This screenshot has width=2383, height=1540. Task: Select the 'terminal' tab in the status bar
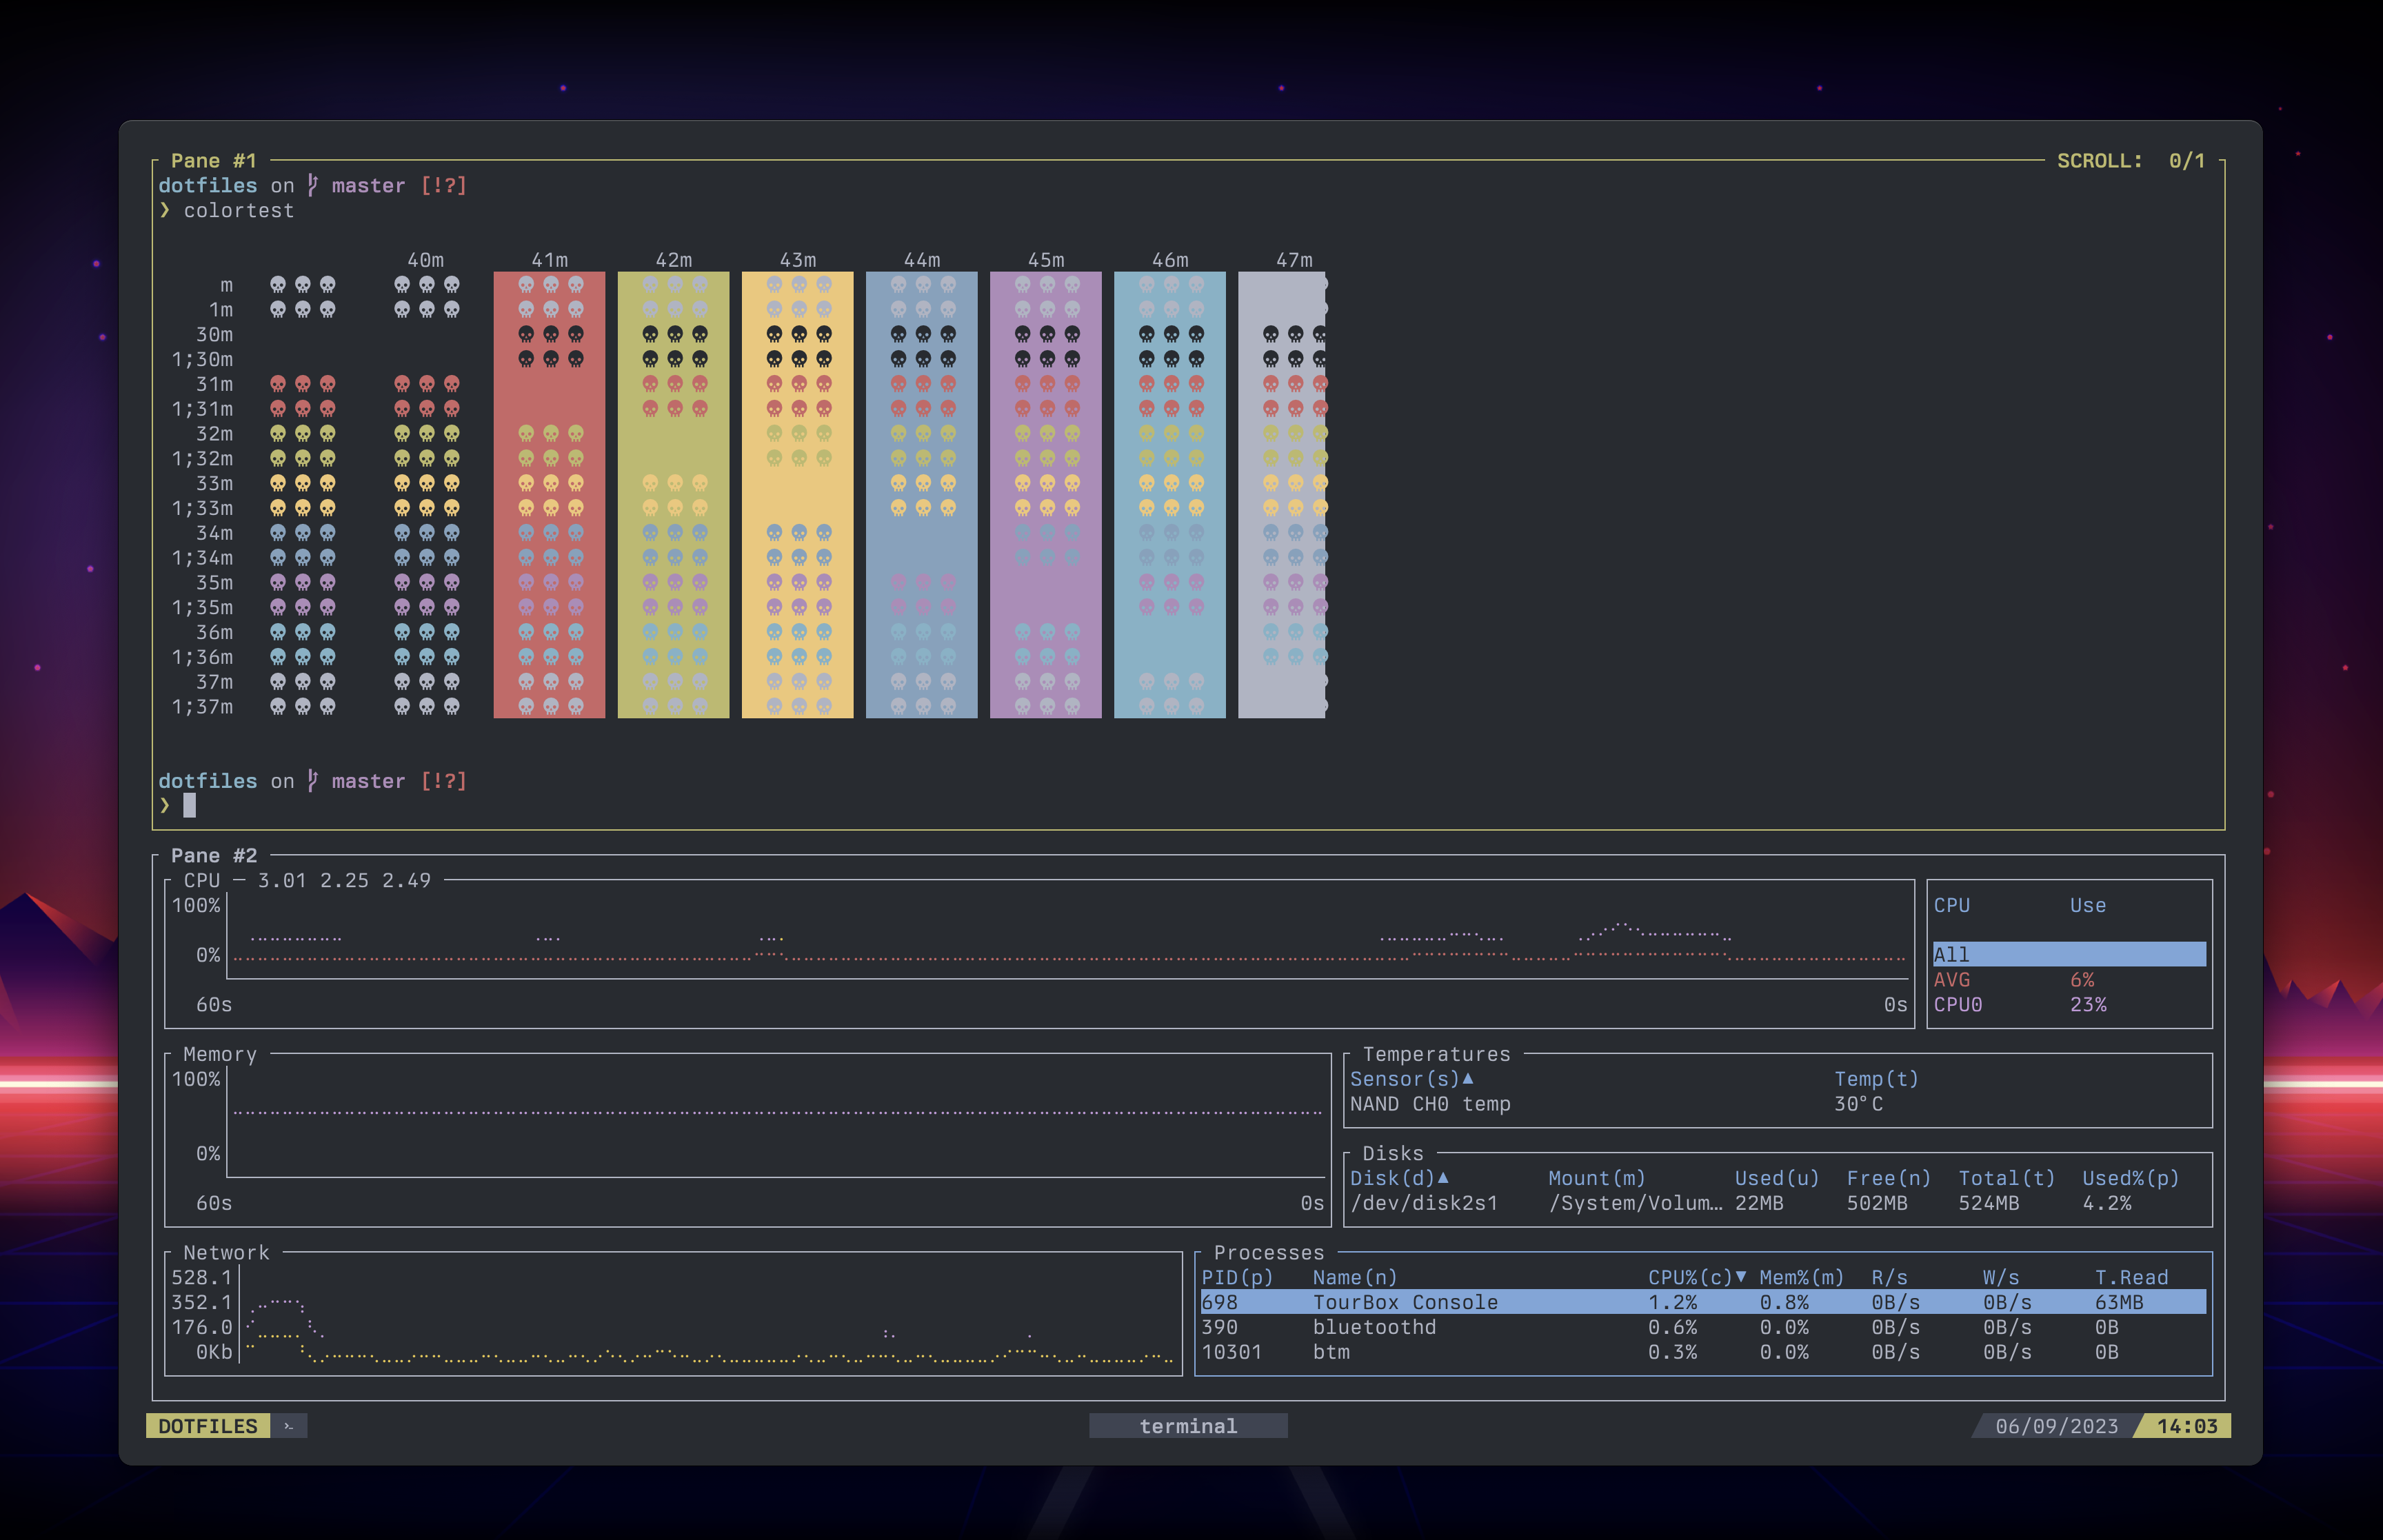coord(1188,1426)
